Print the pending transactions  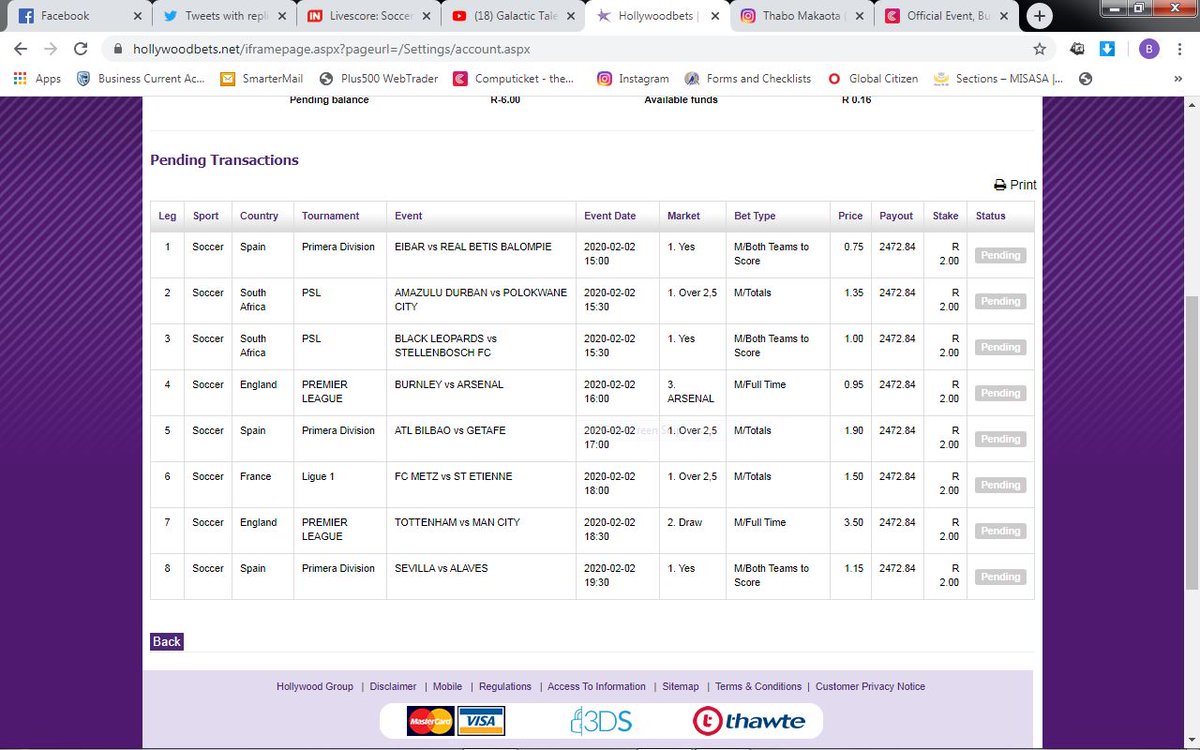(1015, 185)
